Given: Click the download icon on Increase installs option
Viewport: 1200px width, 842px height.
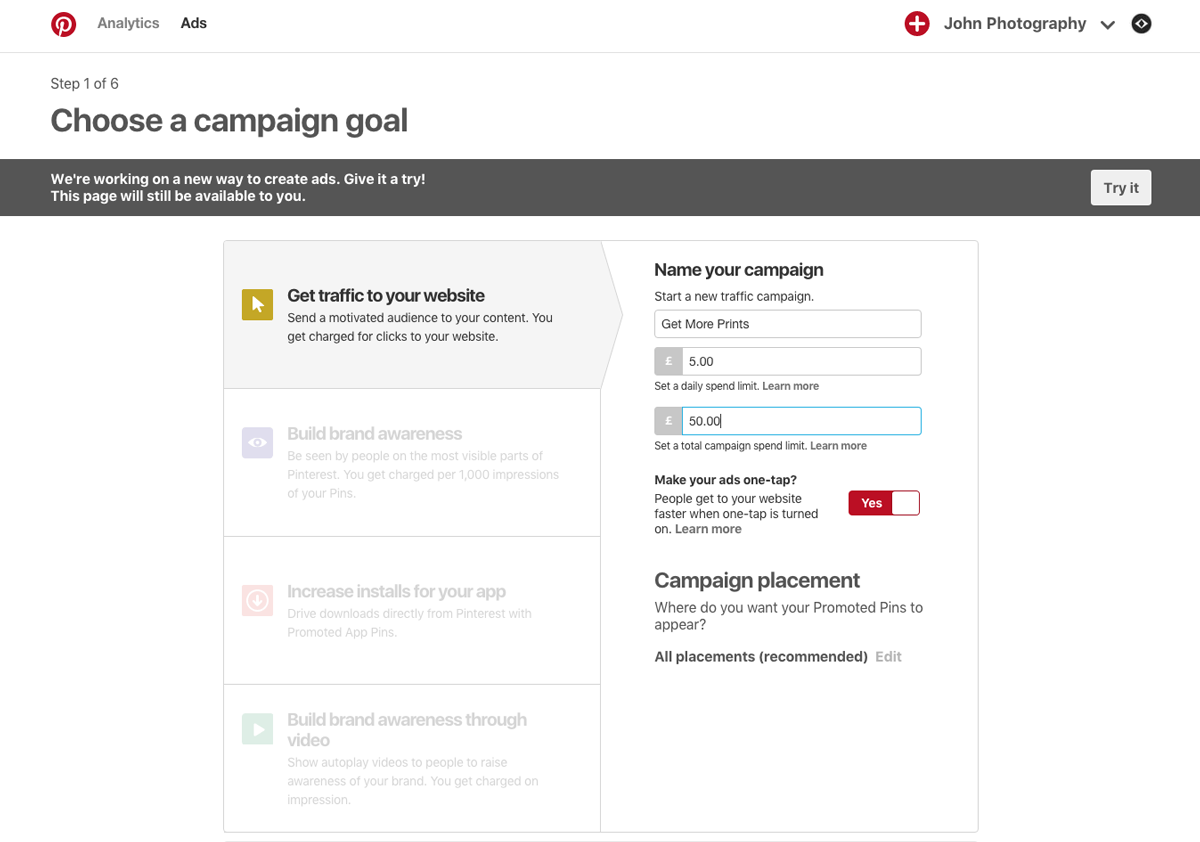Looking at the screenshot, I should 257,599.
